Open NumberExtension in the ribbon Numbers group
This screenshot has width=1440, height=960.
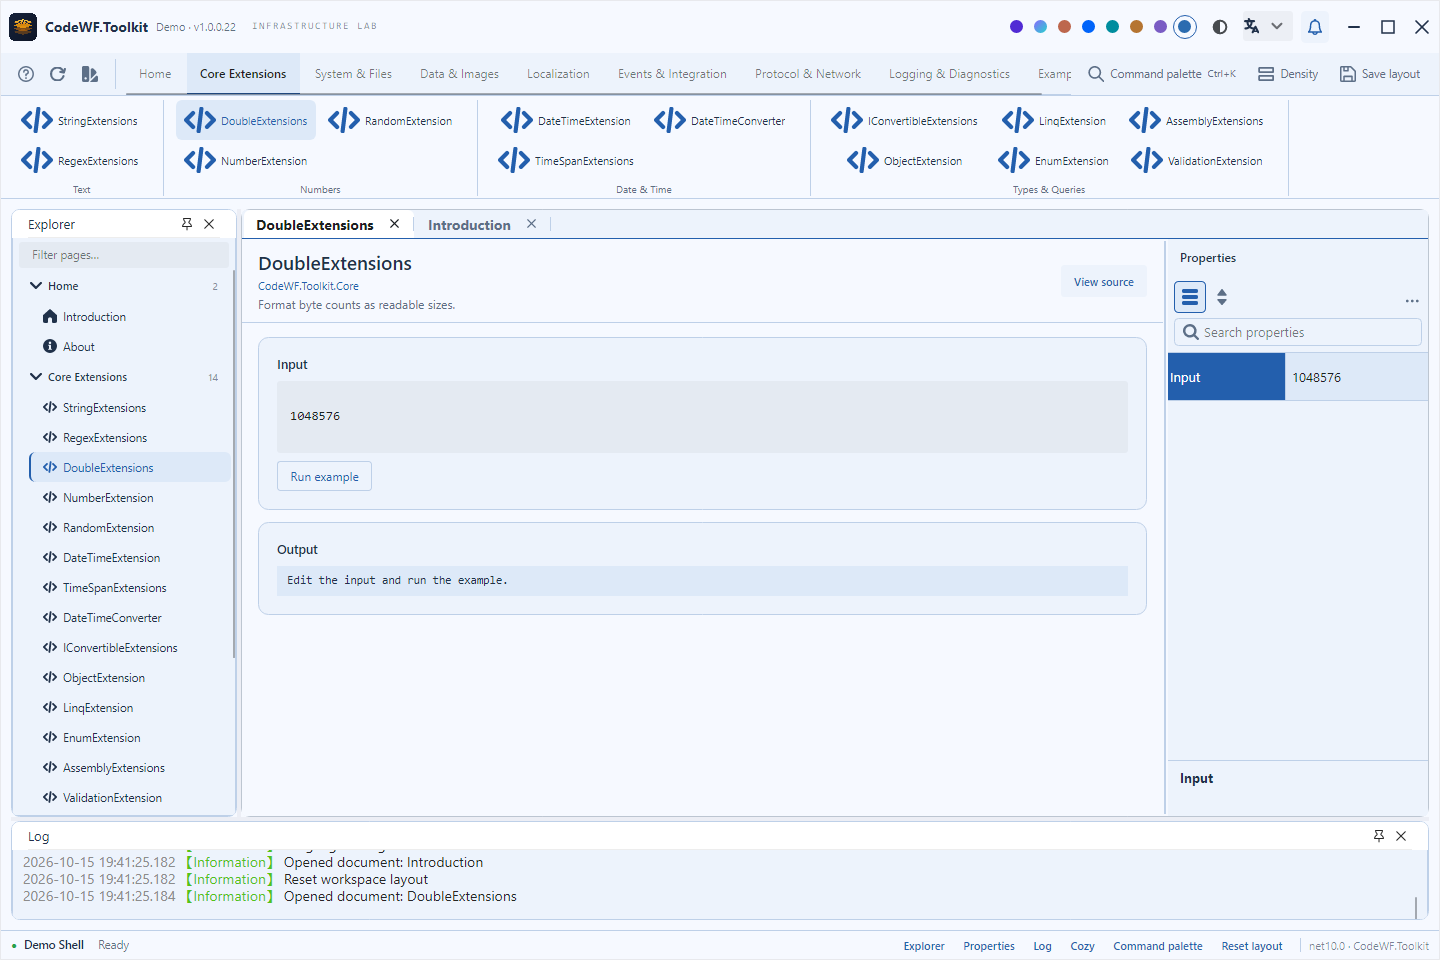coord(246,161)
